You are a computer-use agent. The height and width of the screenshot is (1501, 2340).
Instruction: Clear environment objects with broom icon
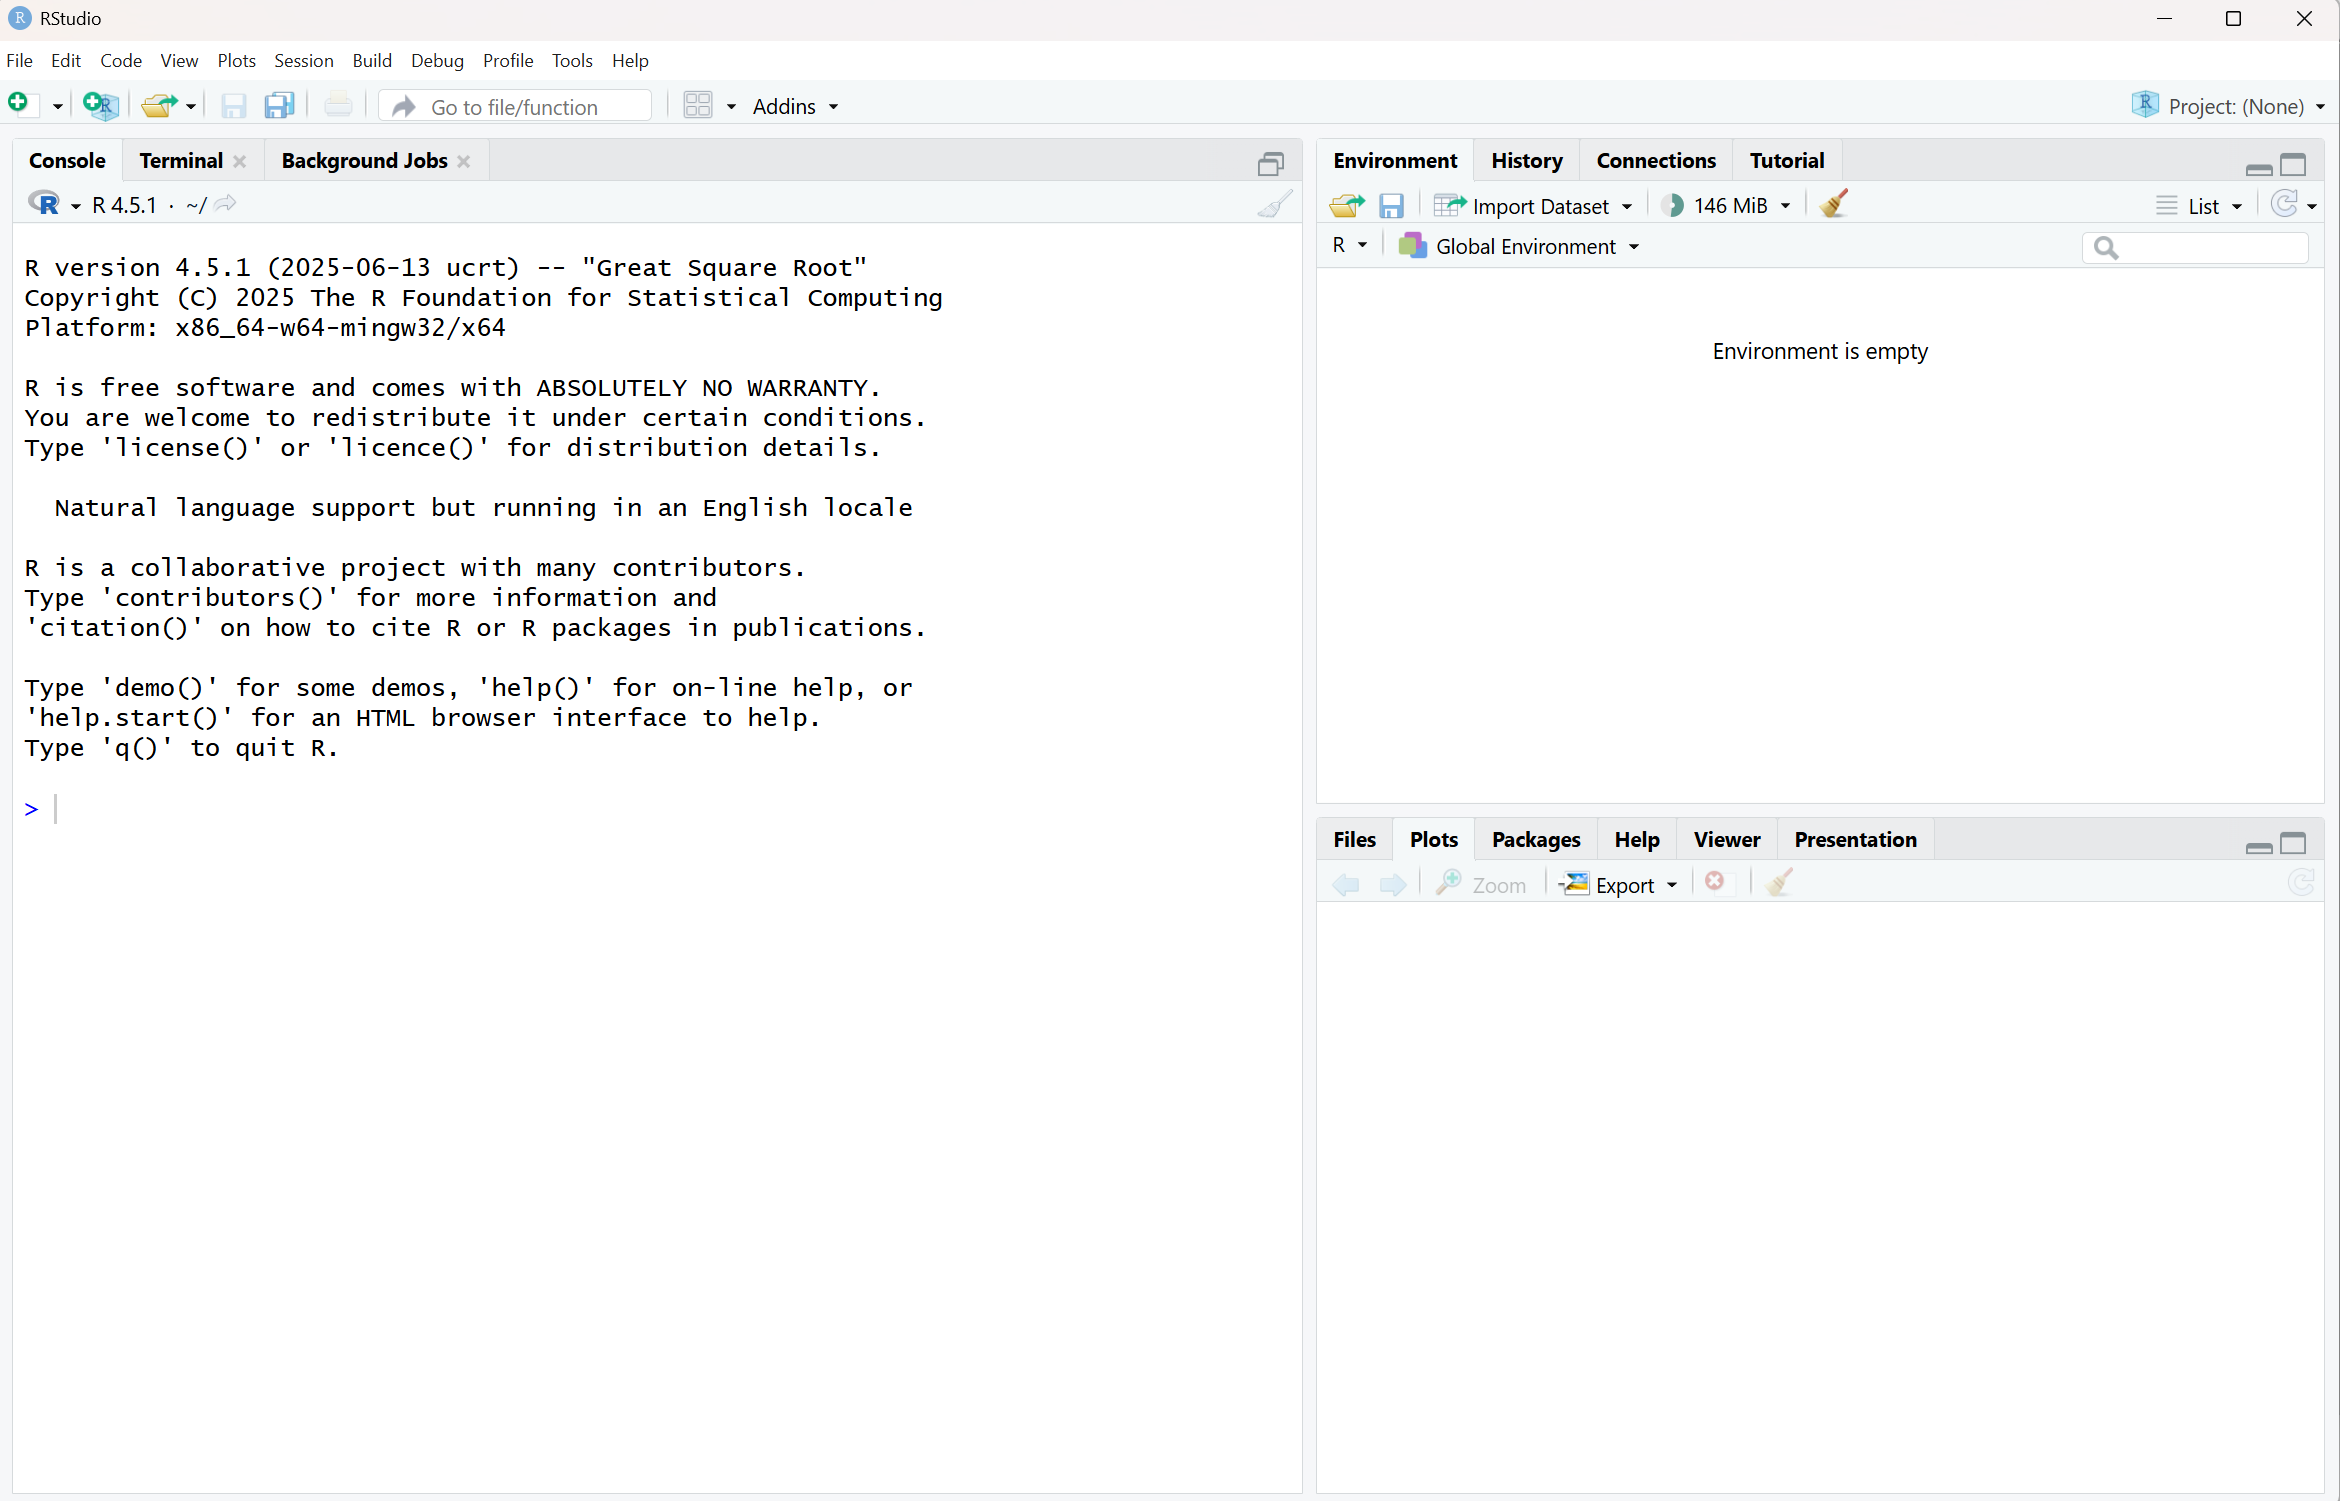[1834, 205]
